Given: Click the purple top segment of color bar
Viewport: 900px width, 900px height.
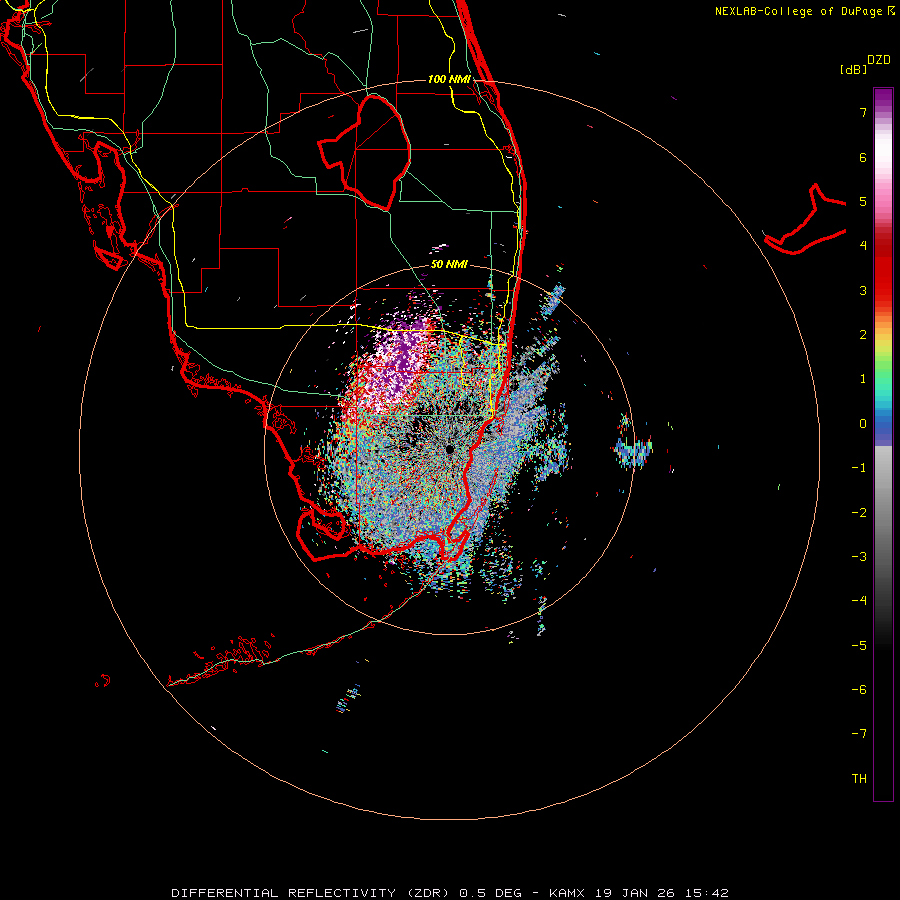Looking at the screenshot, I should (883, 100).
